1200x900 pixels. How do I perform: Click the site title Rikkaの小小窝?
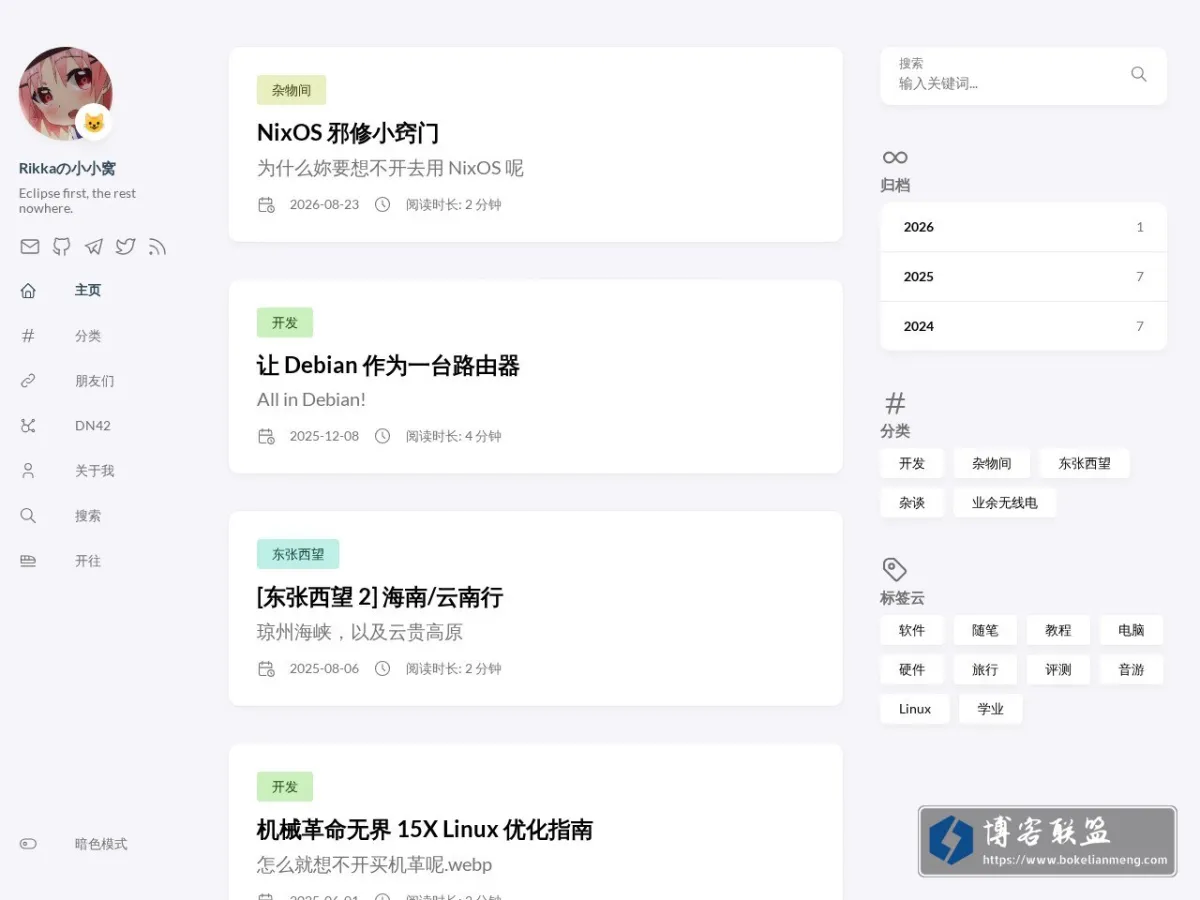pos(67,168)
